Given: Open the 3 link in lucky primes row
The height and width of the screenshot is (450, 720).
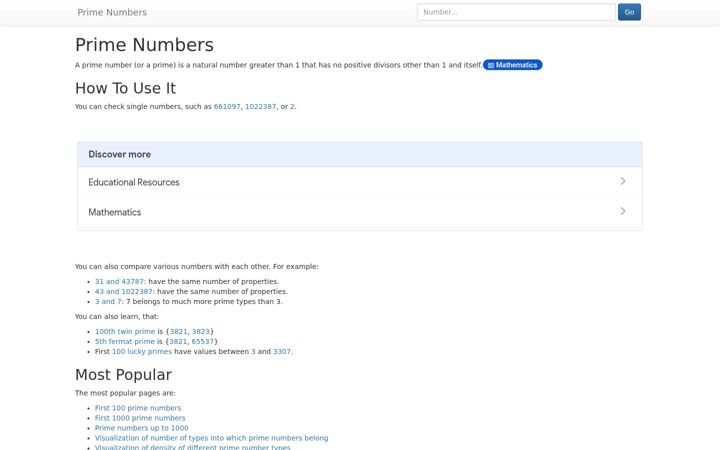Looking at the screenshot, I should 253,352.
